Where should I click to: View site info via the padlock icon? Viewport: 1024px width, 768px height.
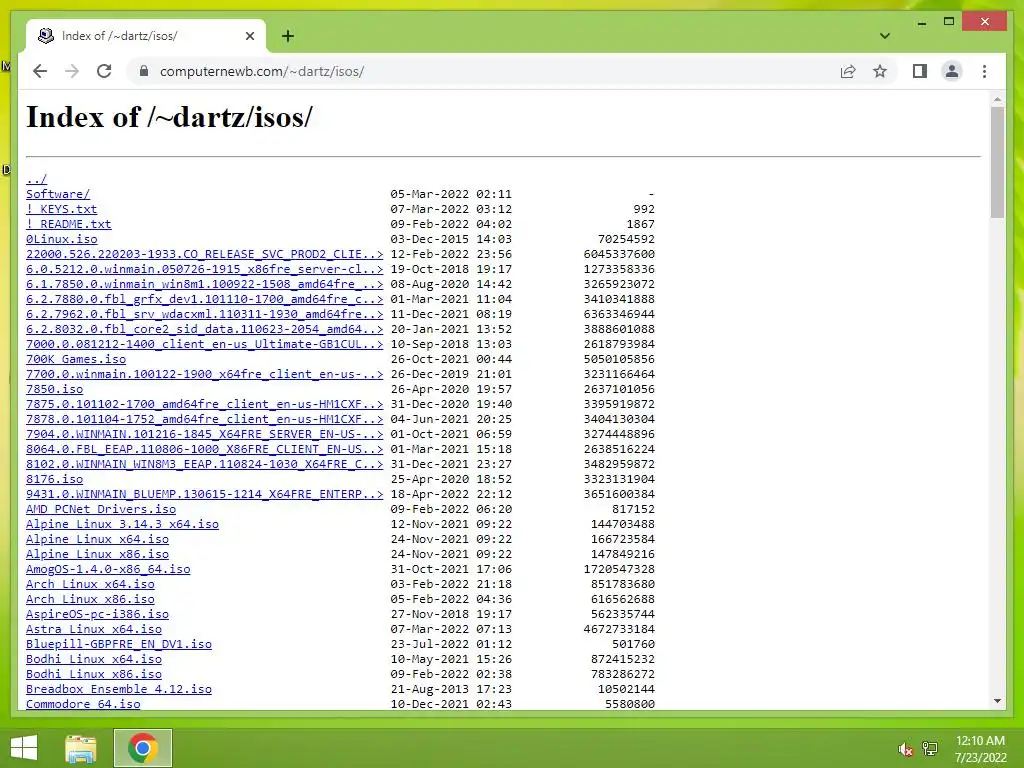144,71
